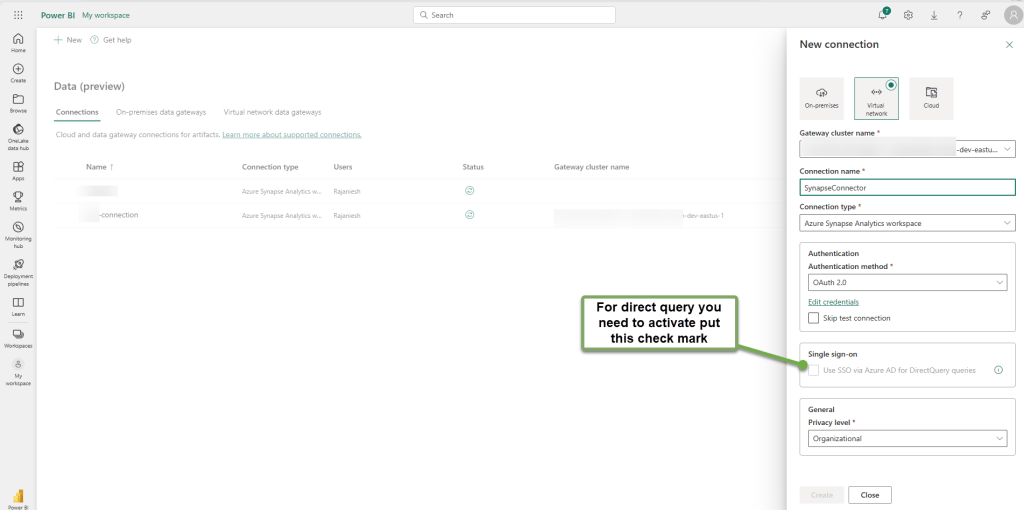Open OneLake data hub
Screen dimensions: 1024x510
click(x=18, y=137)
